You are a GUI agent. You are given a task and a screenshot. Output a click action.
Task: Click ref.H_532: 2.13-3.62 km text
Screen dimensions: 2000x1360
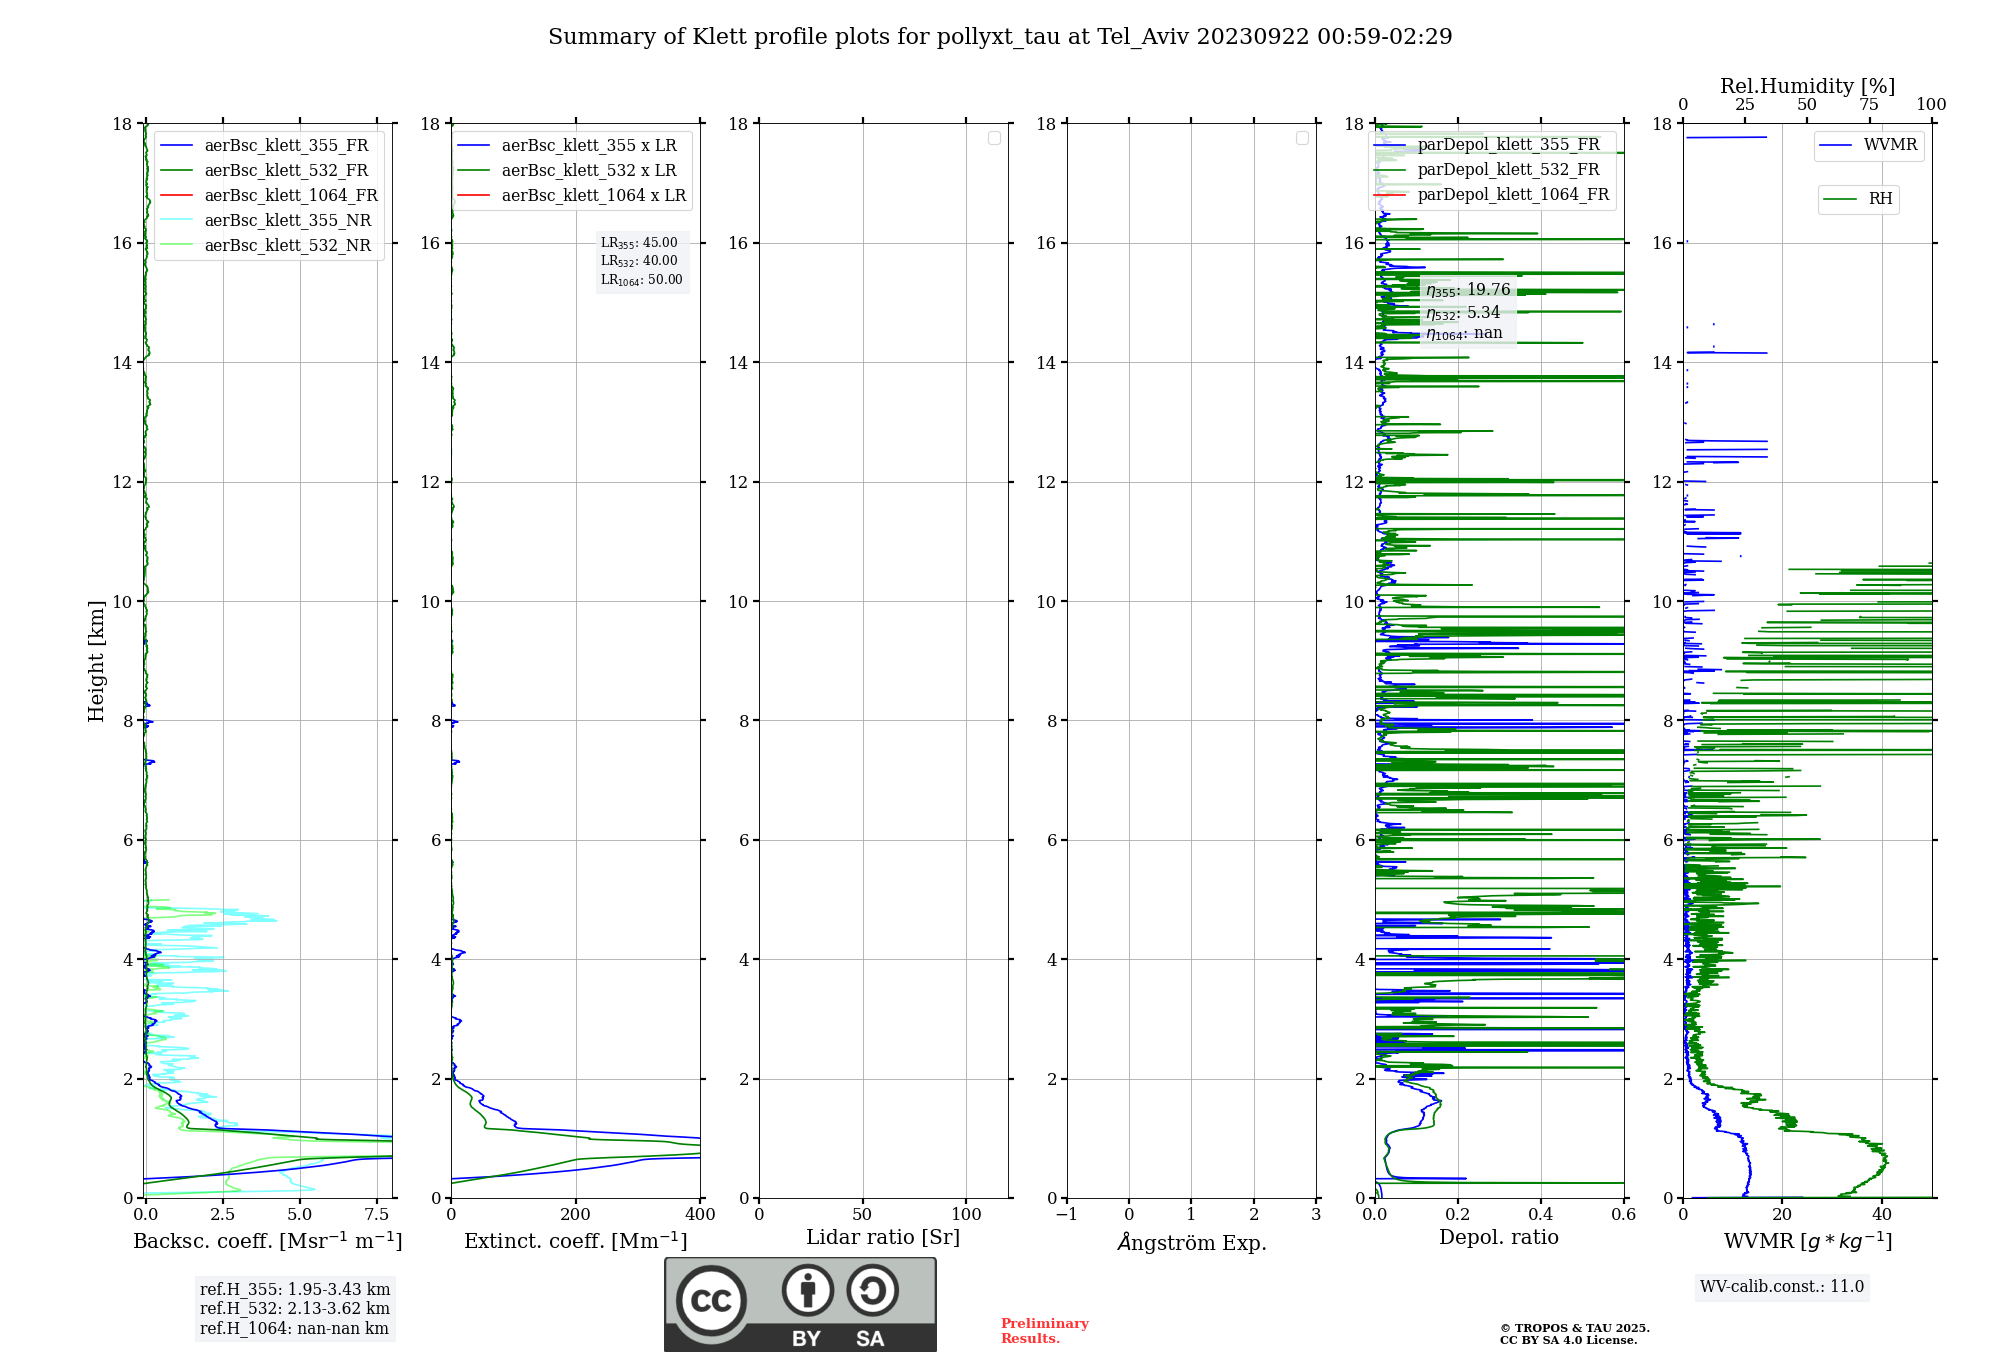(x=295, y=1309)
